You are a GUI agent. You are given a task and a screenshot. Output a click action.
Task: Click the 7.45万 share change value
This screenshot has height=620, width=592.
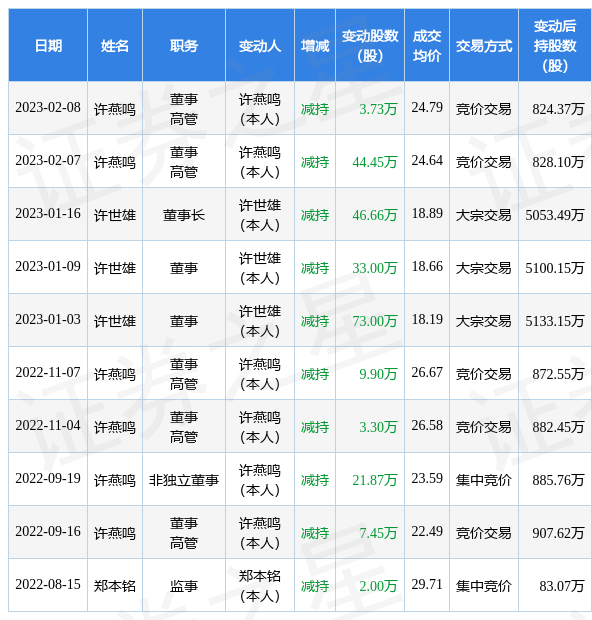coord(378,533)
